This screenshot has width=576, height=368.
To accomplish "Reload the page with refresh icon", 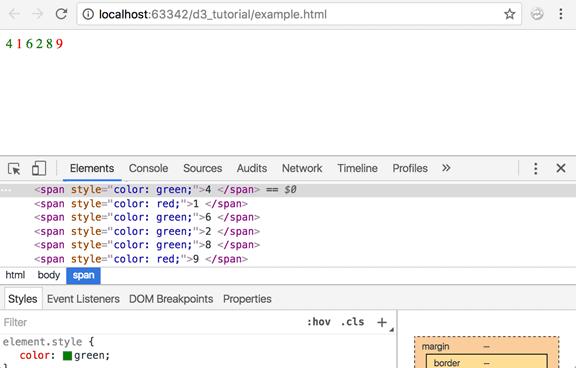I will tap(61, 14).
